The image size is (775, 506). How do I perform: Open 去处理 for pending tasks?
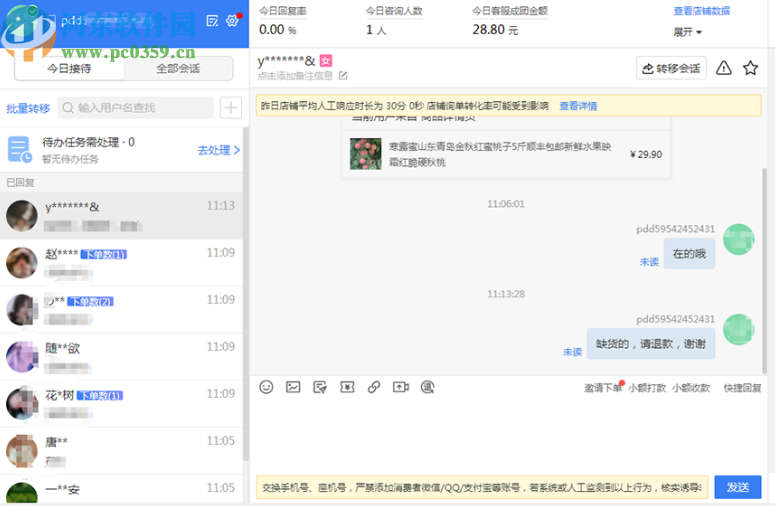[x=218, y=150]
